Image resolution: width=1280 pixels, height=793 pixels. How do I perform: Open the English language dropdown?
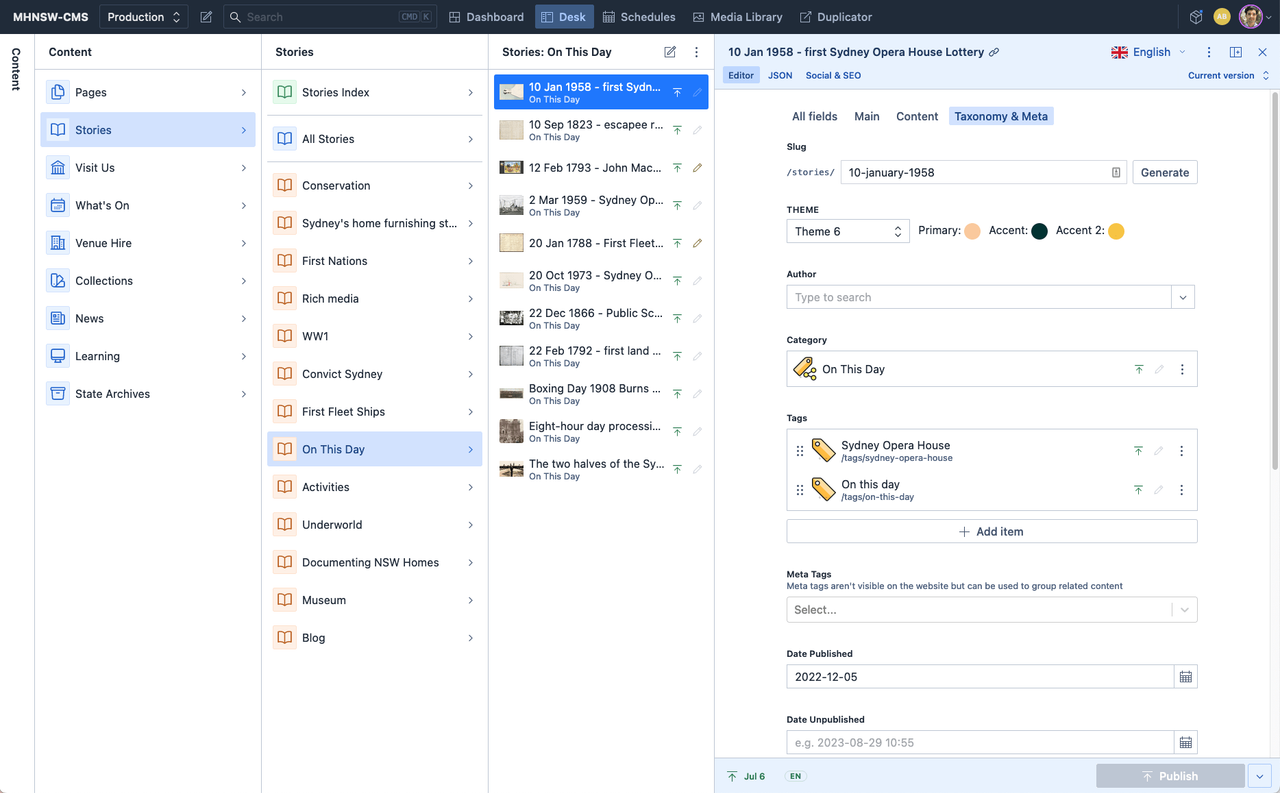click(1149, 52)
